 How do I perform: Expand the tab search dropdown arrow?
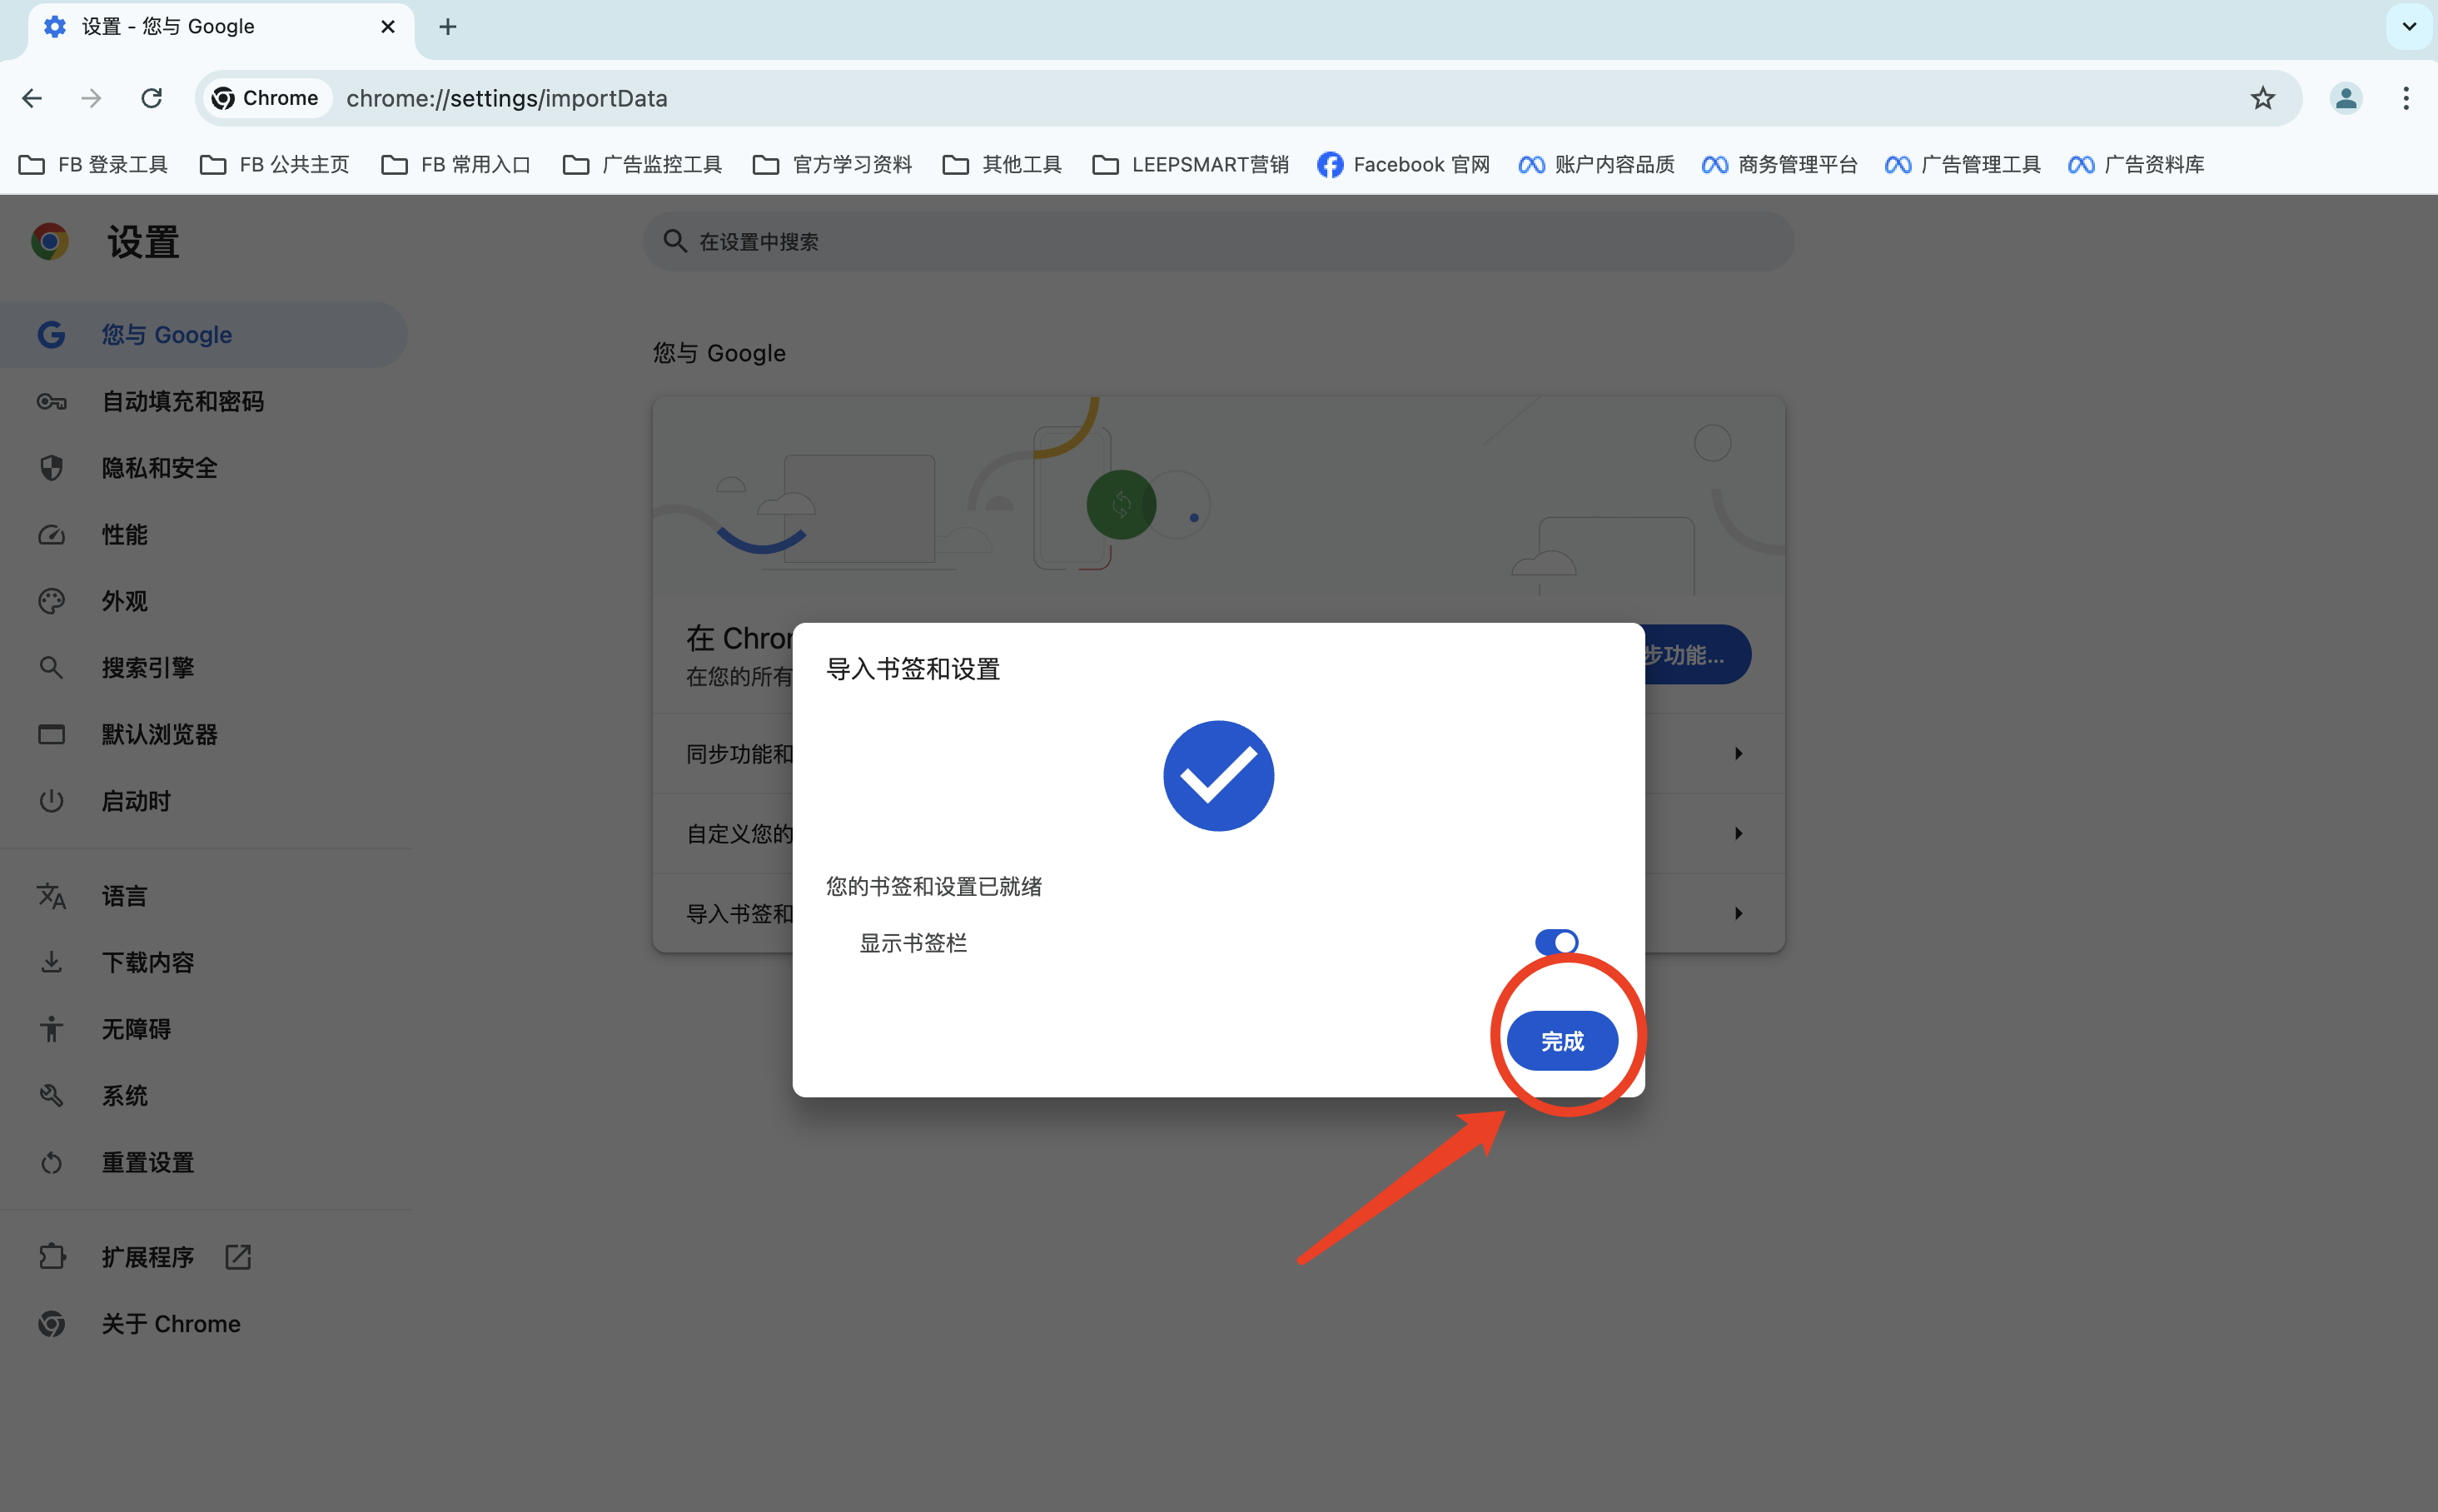[2409, 27]
